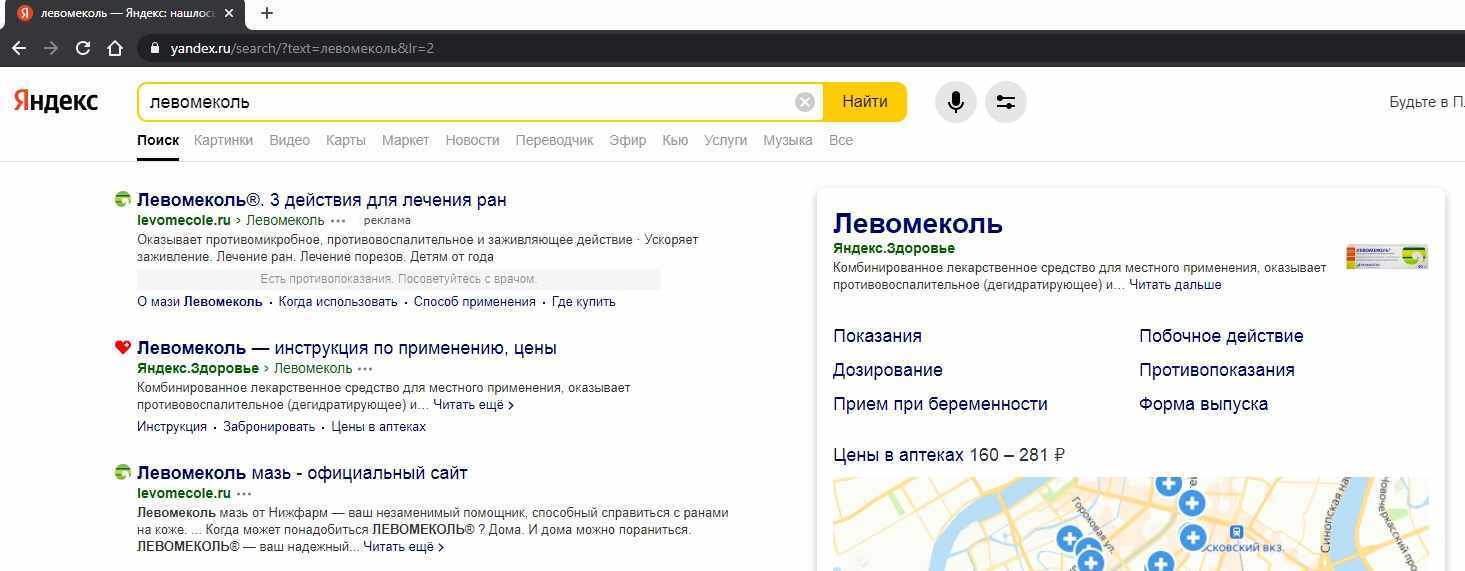Image resolution: width=1465 pixels, height=571 pixels.
Task: Open 'Цены в аптеках' link under result
Action: [378, 427]
